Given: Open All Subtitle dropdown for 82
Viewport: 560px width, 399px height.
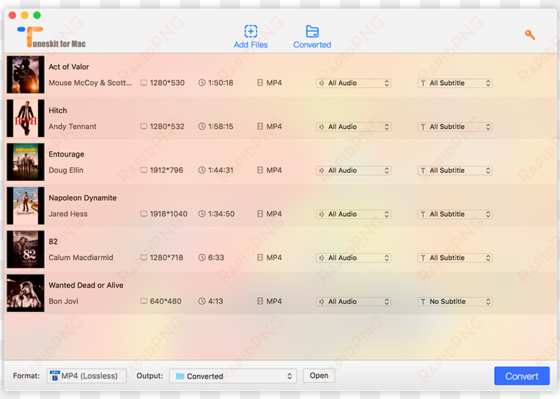Looking at the screenshot, I should (455, 258).
